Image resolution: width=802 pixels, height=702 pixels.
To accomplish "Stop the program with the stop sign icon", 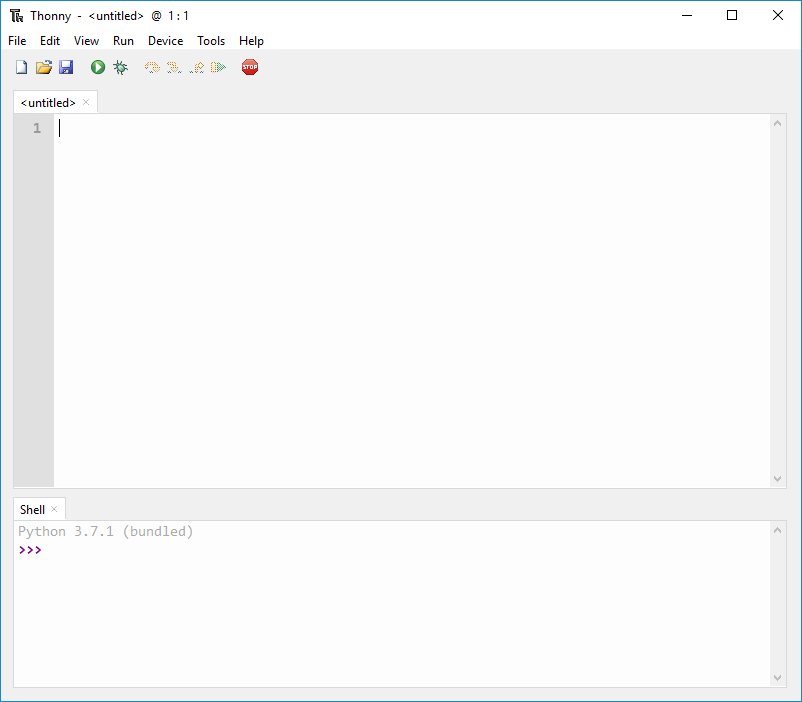I will point(249,67).
